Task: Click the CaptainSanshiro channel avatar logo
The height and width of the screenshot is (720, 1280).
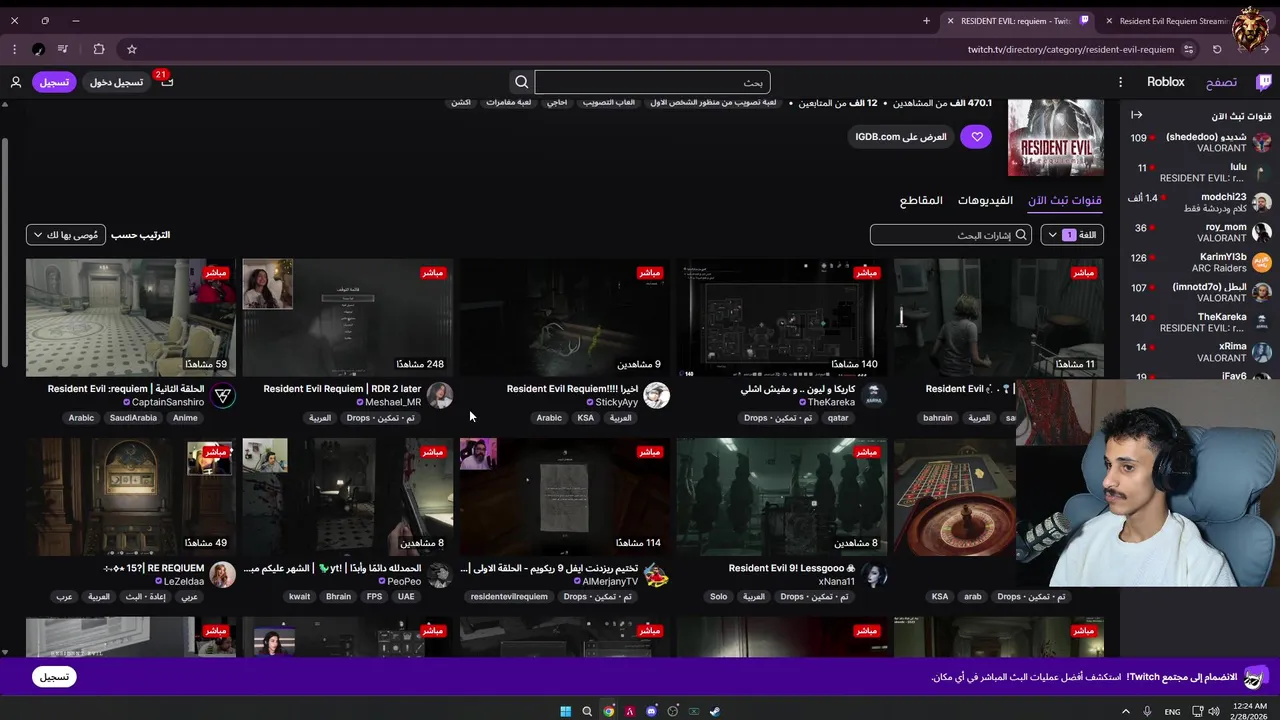Action: 223,395
